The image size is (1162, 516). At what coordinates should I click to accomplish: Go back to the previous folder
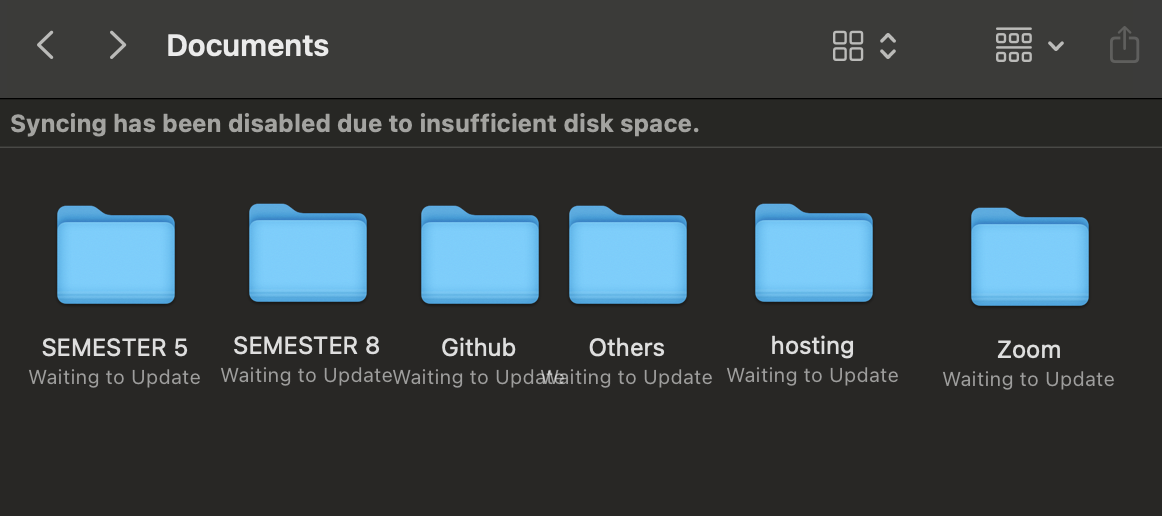tap(46, 45)
